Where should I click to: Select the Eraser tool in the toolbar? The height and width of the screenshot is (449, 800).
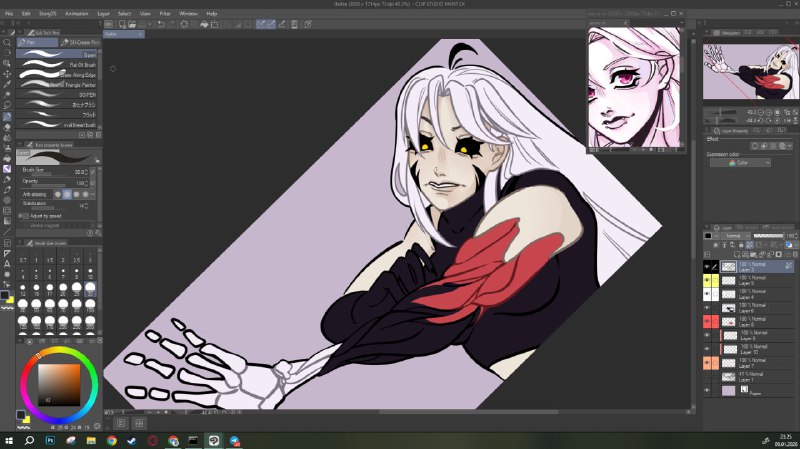point(7,127)
